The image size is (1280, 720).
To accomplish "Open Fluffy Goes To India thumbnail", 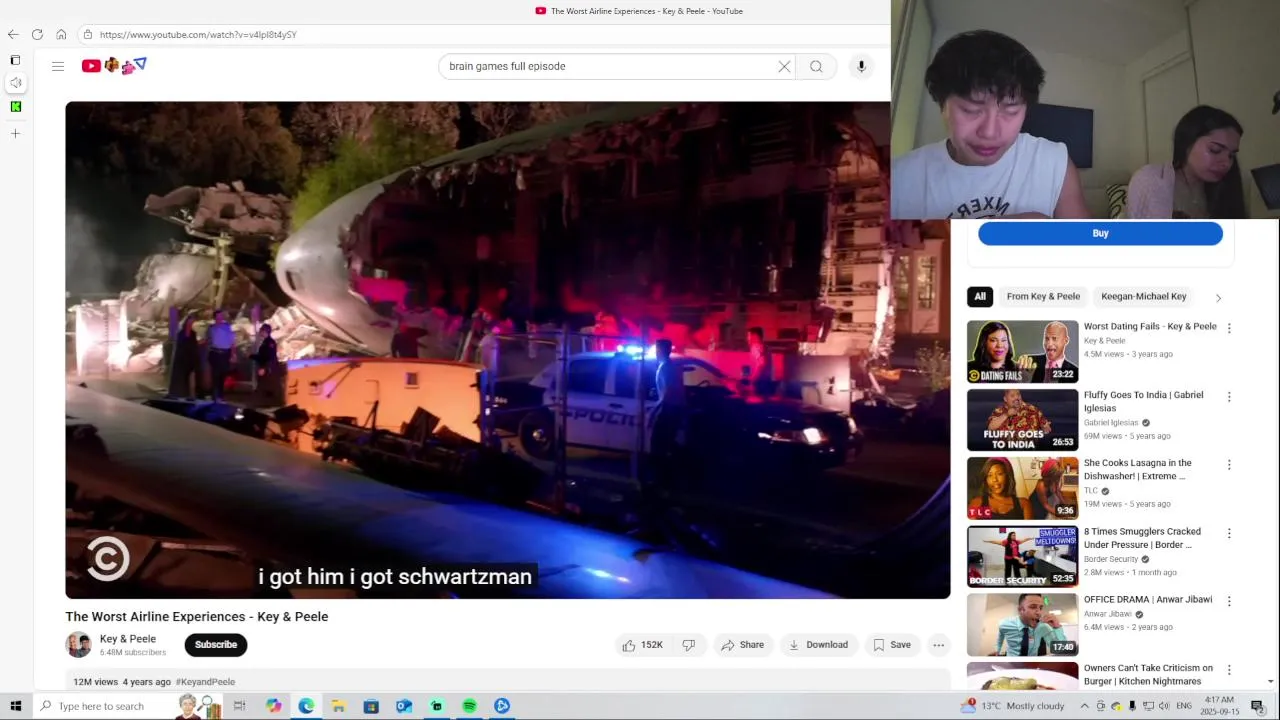I will (x=1022, y=420).
